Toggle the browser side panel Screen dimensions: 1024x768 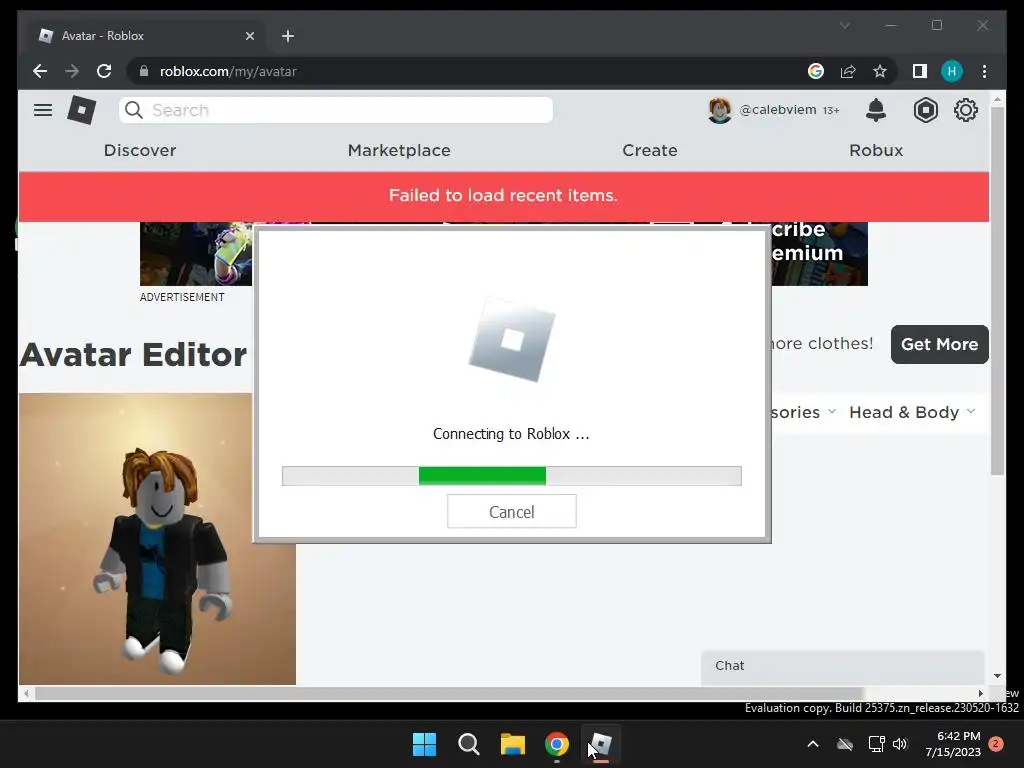click(x=920, y=71)
